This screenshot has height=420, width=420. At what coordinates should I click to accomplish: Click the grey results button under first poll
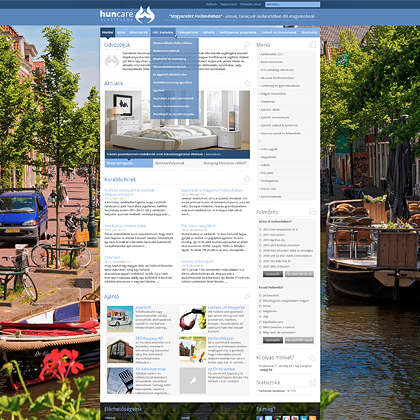[299, 274]
